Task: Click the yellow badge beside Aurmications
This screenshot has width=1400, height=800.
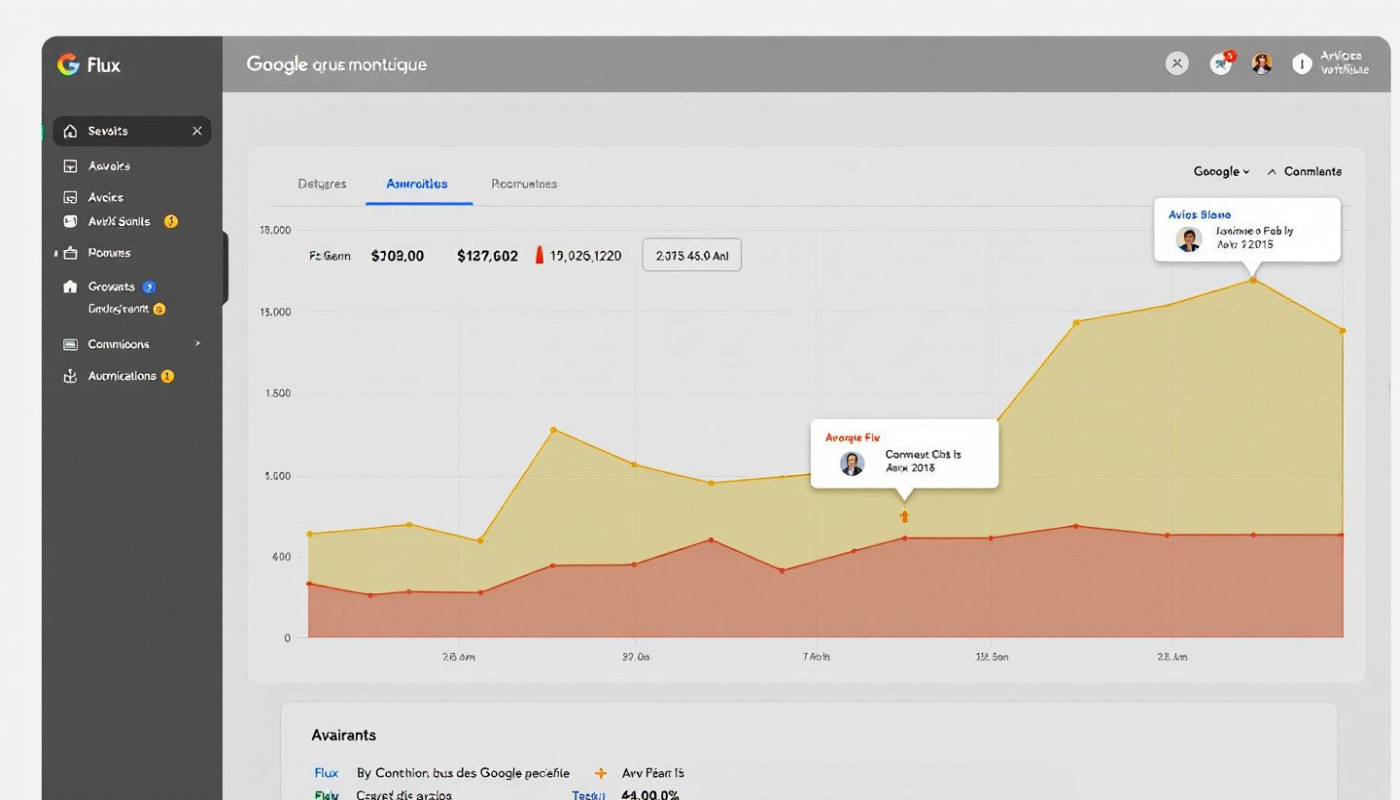Action: 167,376
